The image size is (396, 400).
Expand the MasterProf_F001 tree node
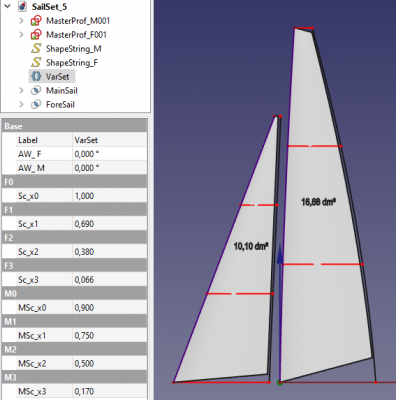click(x=21, y=35)
